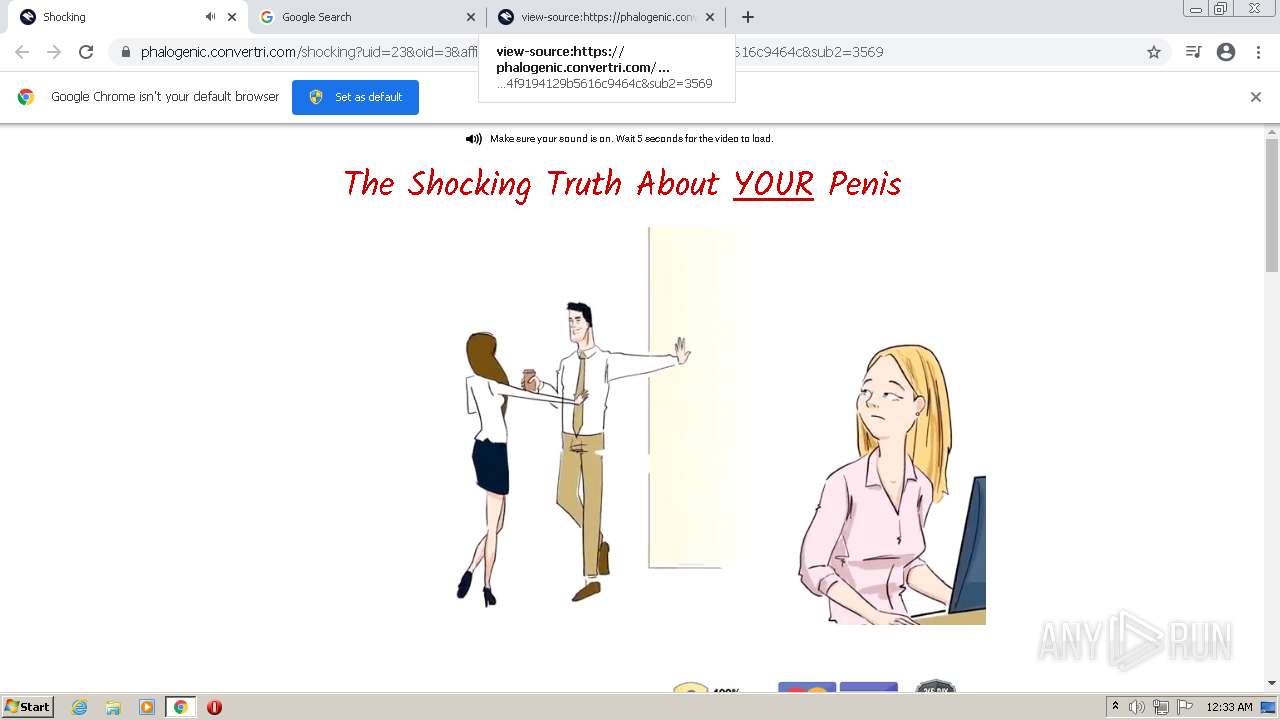Select Chrome taskbar button
1280x720 pixels.
pyautogui.click(x=180, y=707)
